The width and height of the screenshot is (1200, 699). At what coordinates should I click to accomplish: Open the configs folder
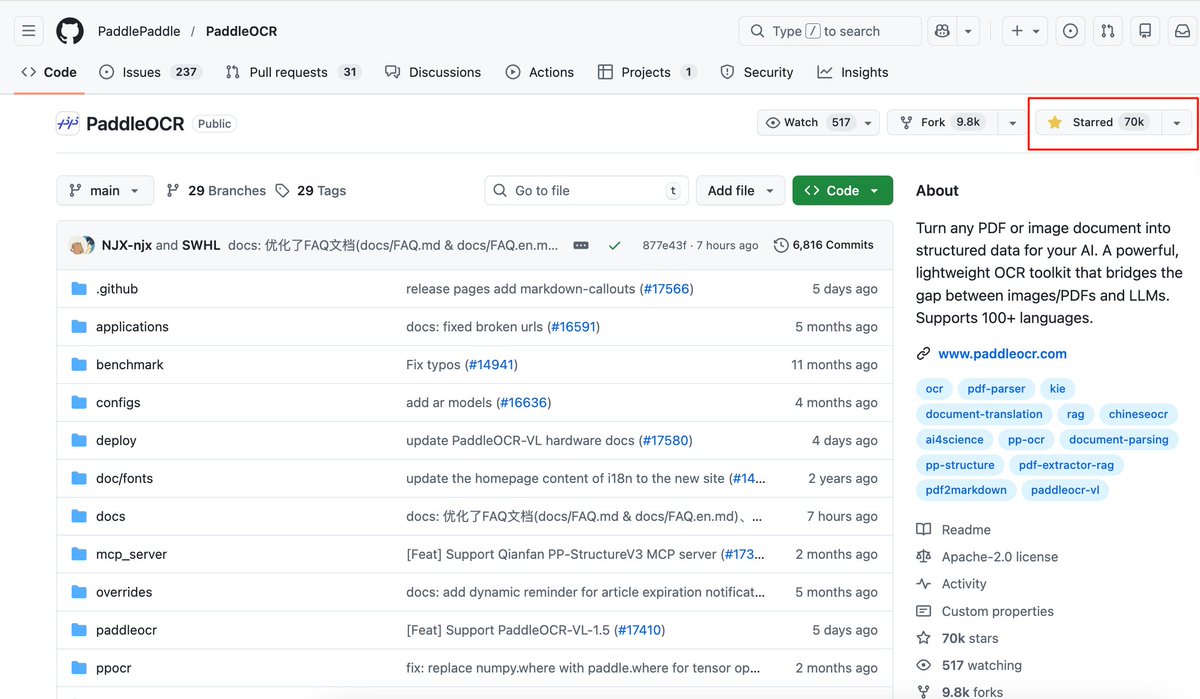(x=118, y=403)
